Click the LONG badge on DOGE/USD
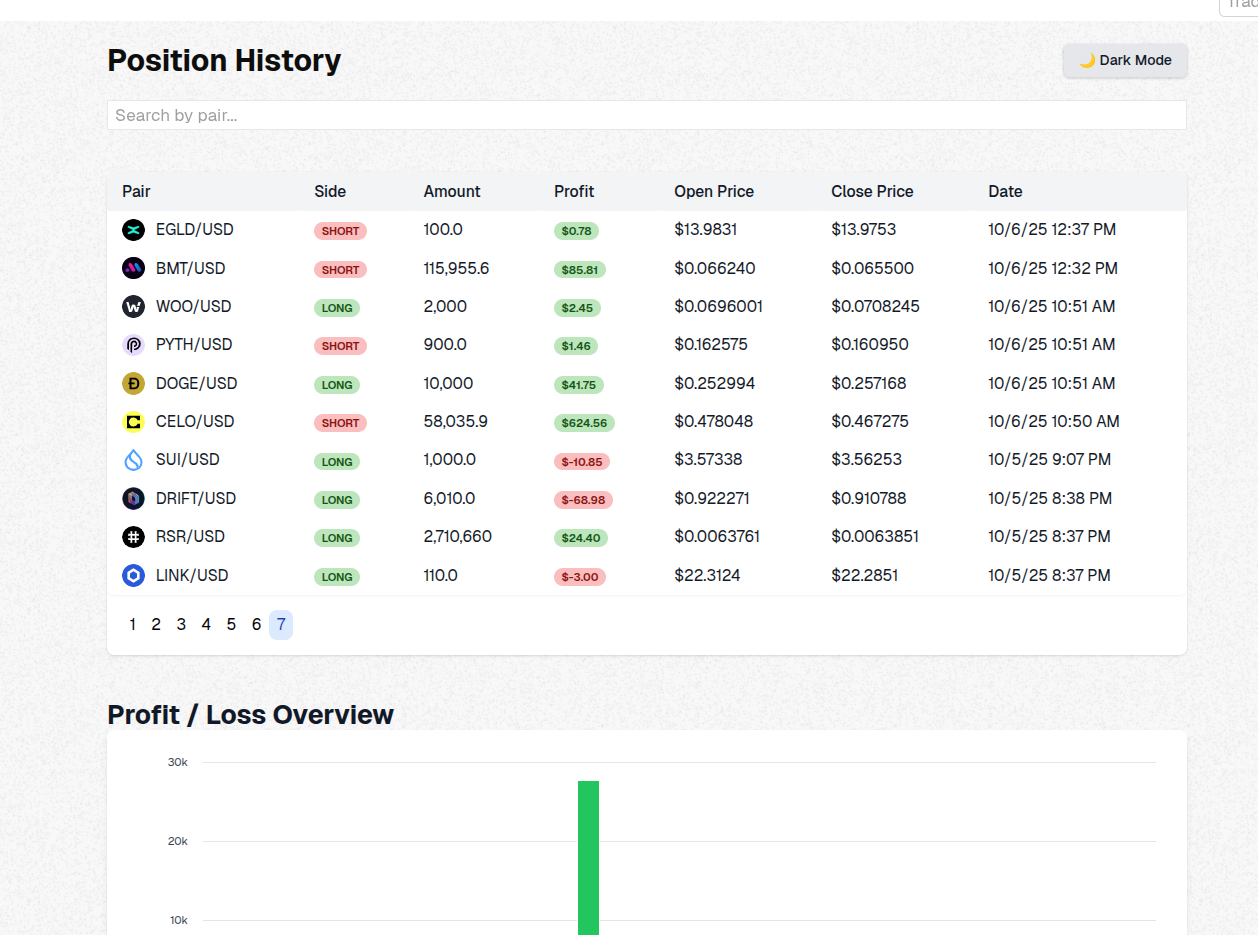This screenshot has height=935, width=1258. pyautogui.click(x=337, y=384)
